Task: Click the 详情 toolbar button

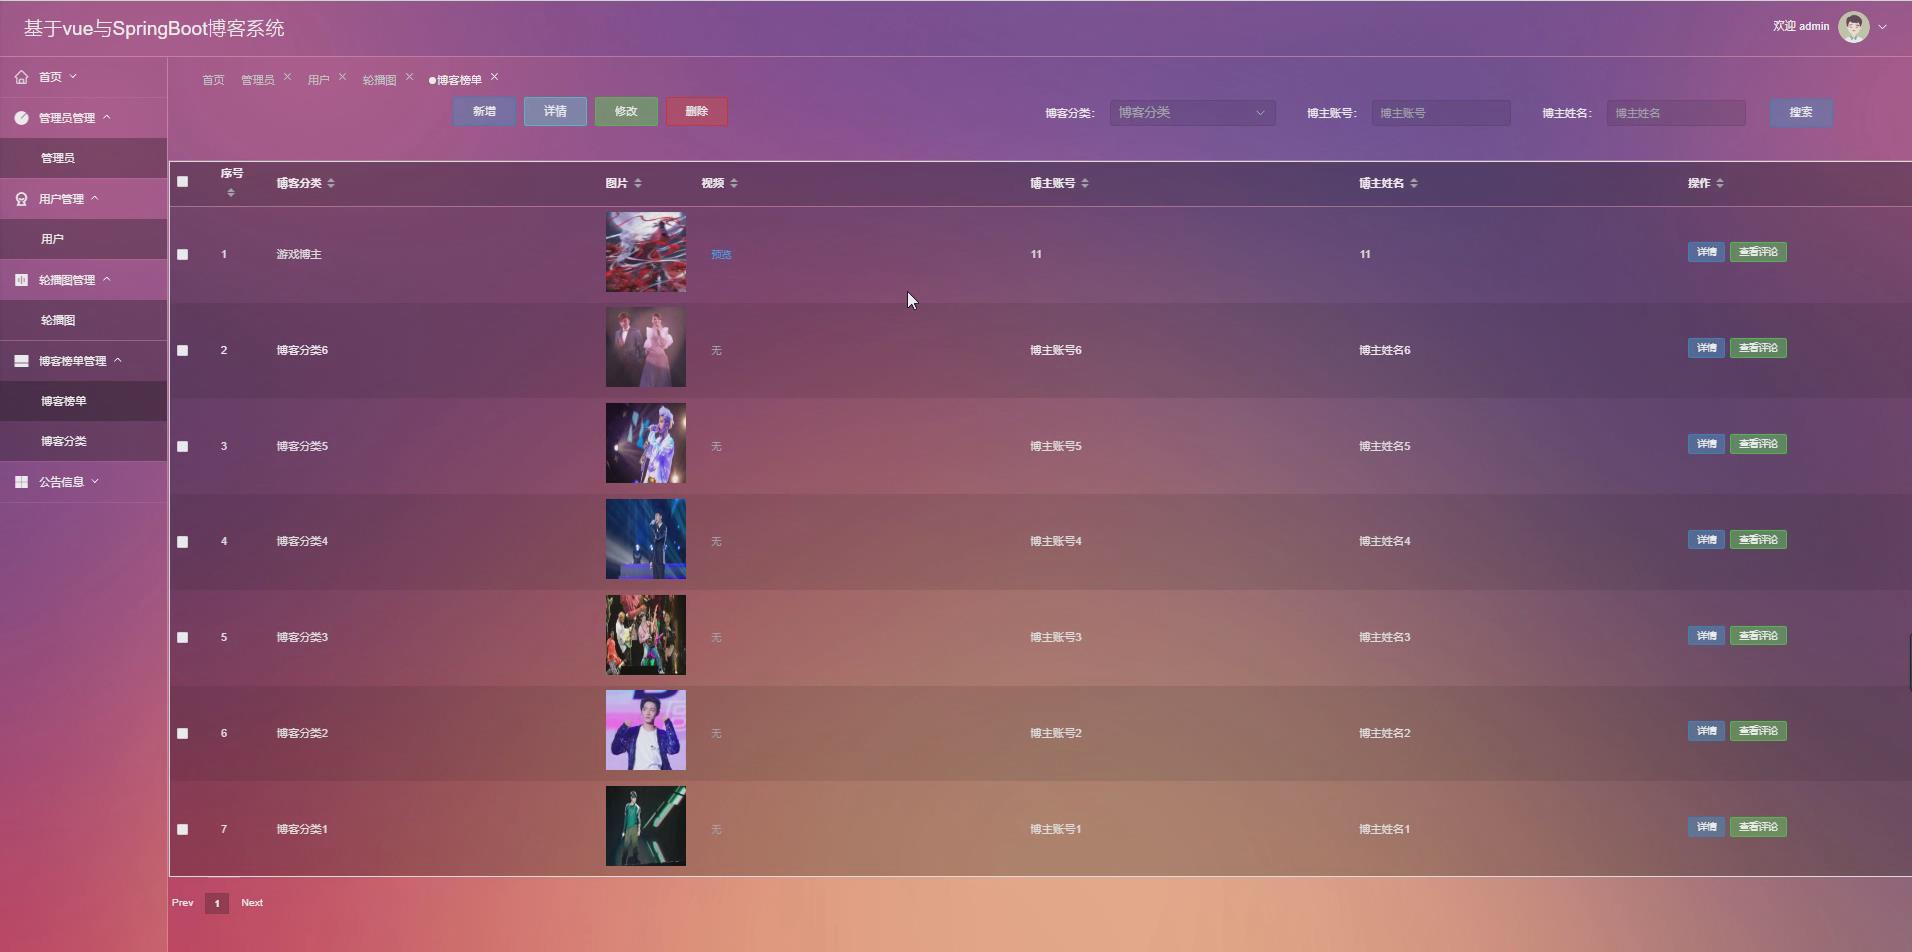Action: click(x=555, y=111)
